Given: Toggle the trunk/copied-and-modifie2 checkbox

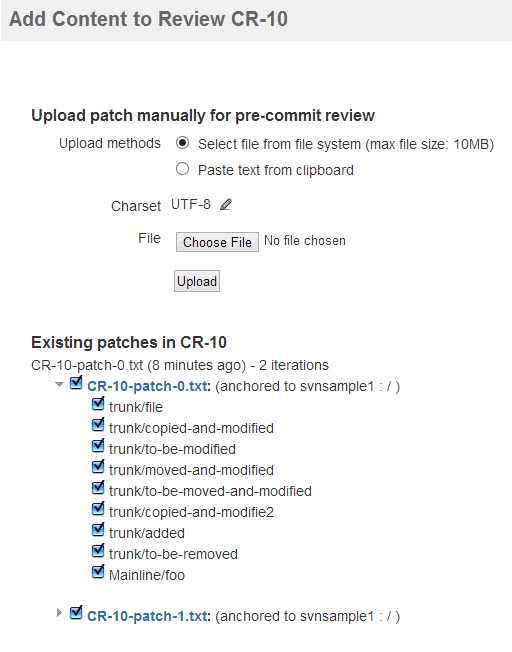Looking at the screenshot, I should (x=98, y=509).
